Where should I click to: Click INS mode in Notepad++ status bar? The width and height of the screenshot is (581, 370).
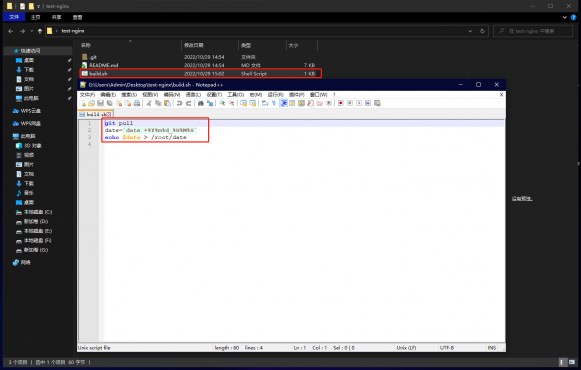click(492, 348)
